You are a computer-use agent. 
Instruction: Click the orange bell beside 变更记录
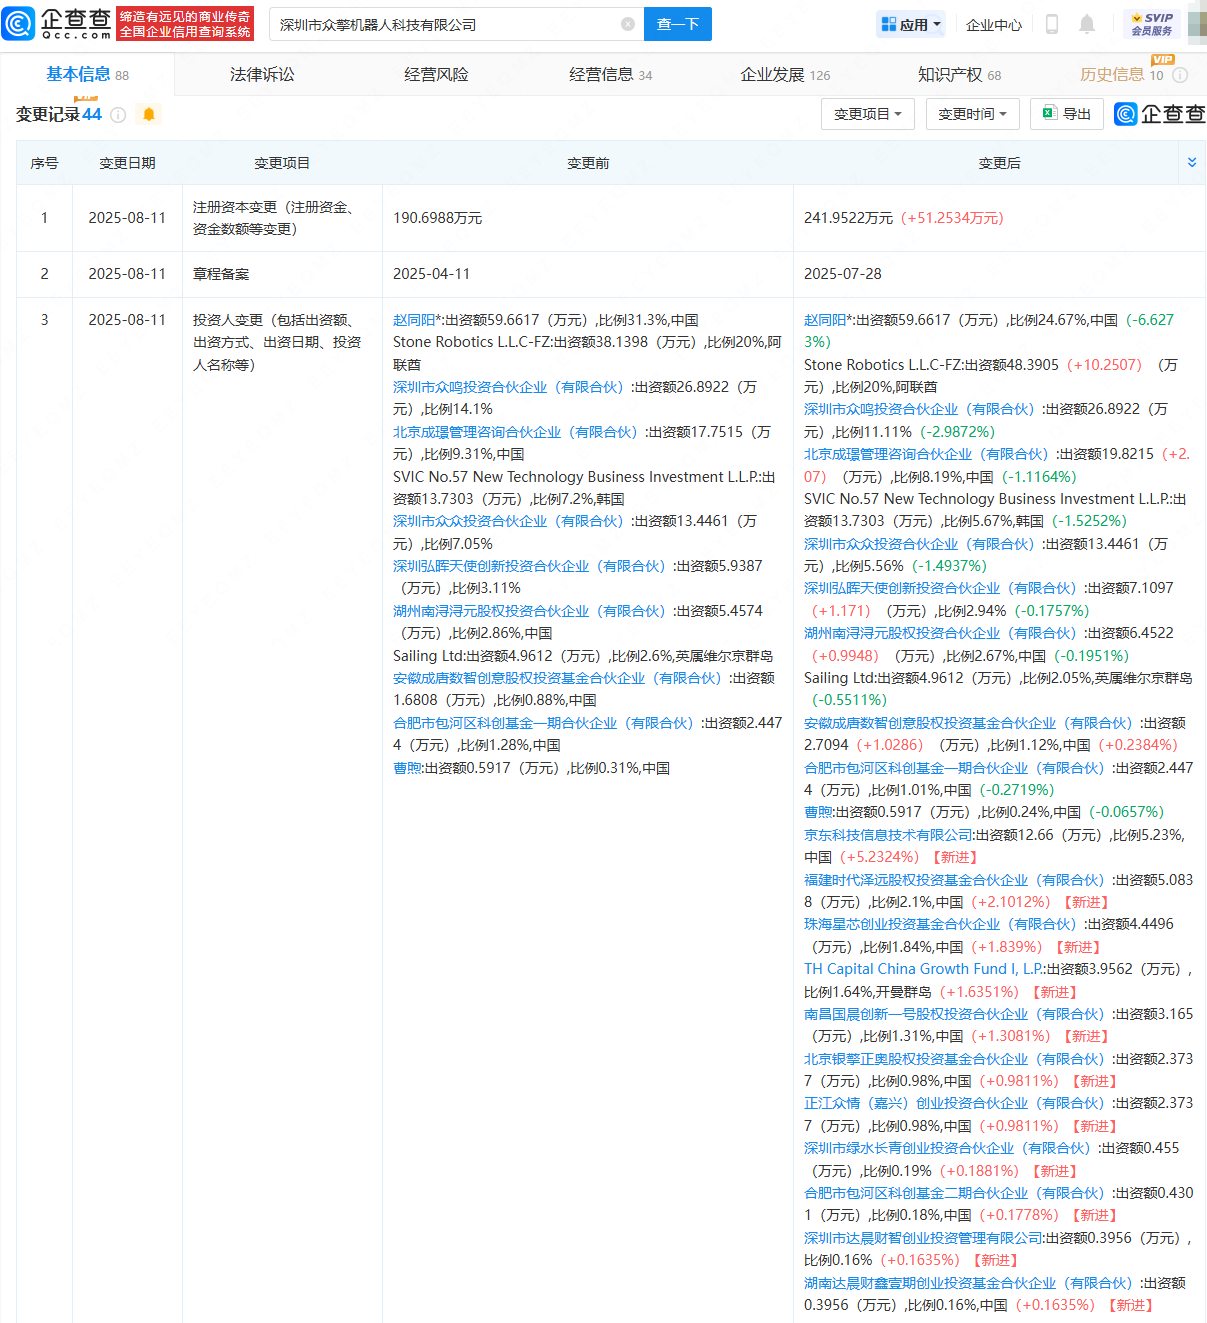(x=149, y=115)
